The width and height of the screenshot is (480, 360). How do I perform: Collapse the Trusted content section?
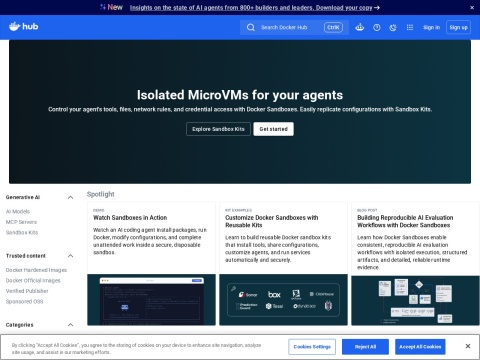70,256
